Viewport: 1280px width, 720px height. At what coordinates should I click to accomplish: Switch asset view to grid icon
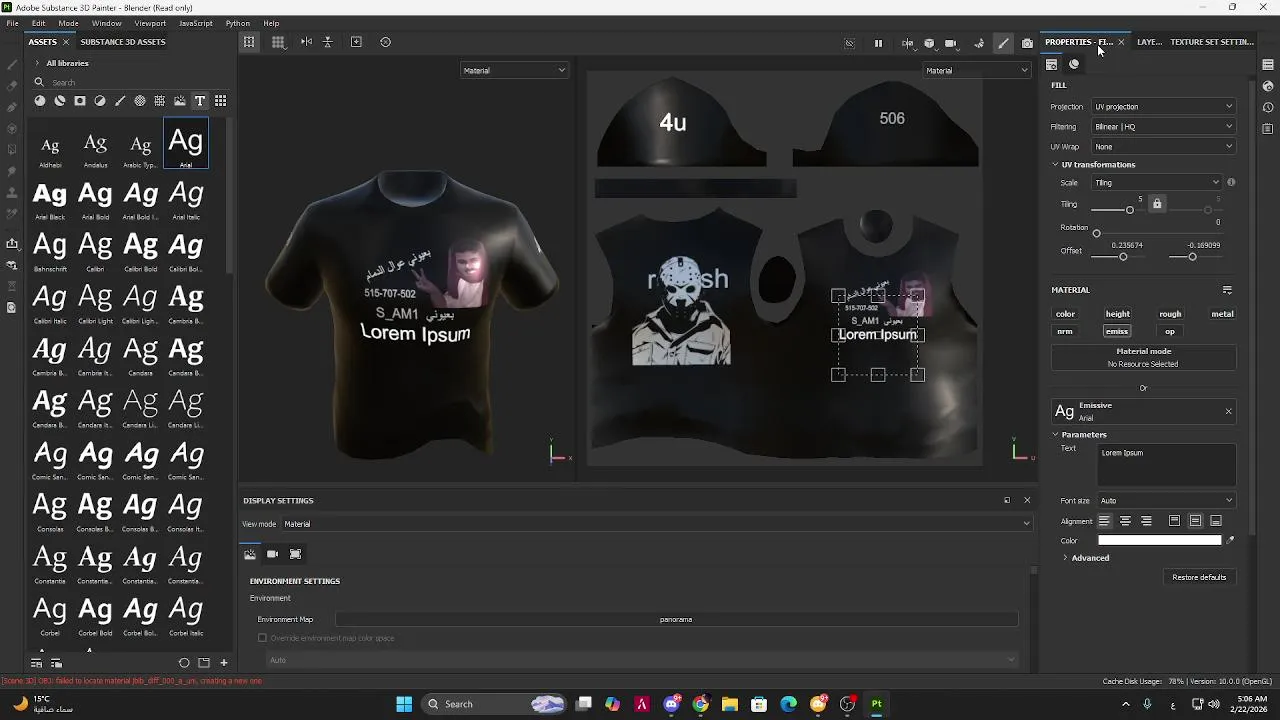pyautogui.click(x=220, y=101)
